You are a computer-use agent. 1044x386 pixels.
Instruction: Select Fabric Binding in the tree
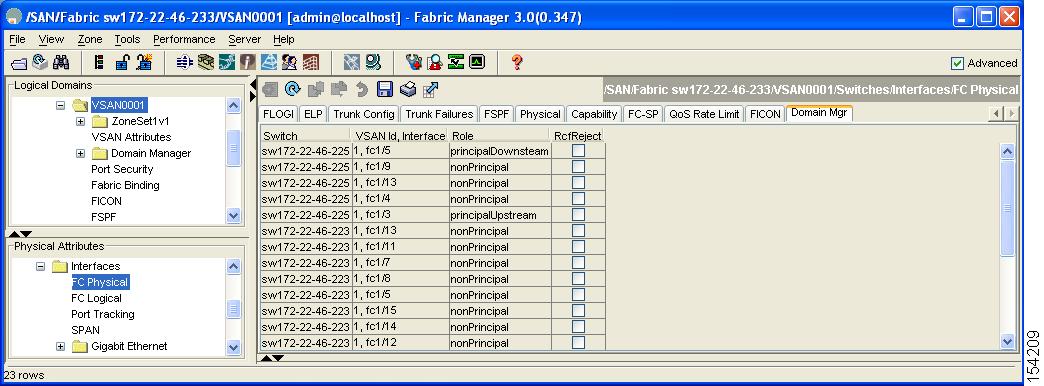point(125,185)
